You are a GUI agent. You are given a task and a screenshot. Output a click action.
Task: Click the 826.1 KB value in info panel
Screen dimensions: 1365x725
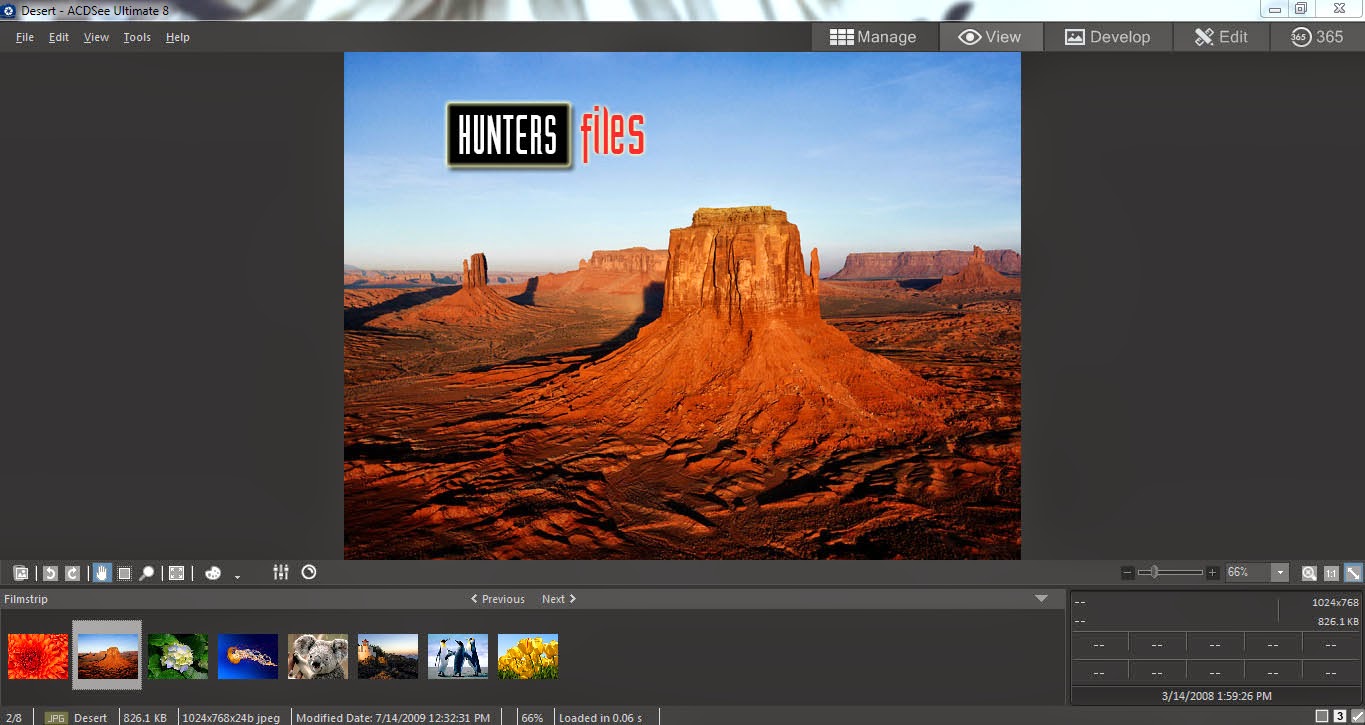coord(1338,622)
